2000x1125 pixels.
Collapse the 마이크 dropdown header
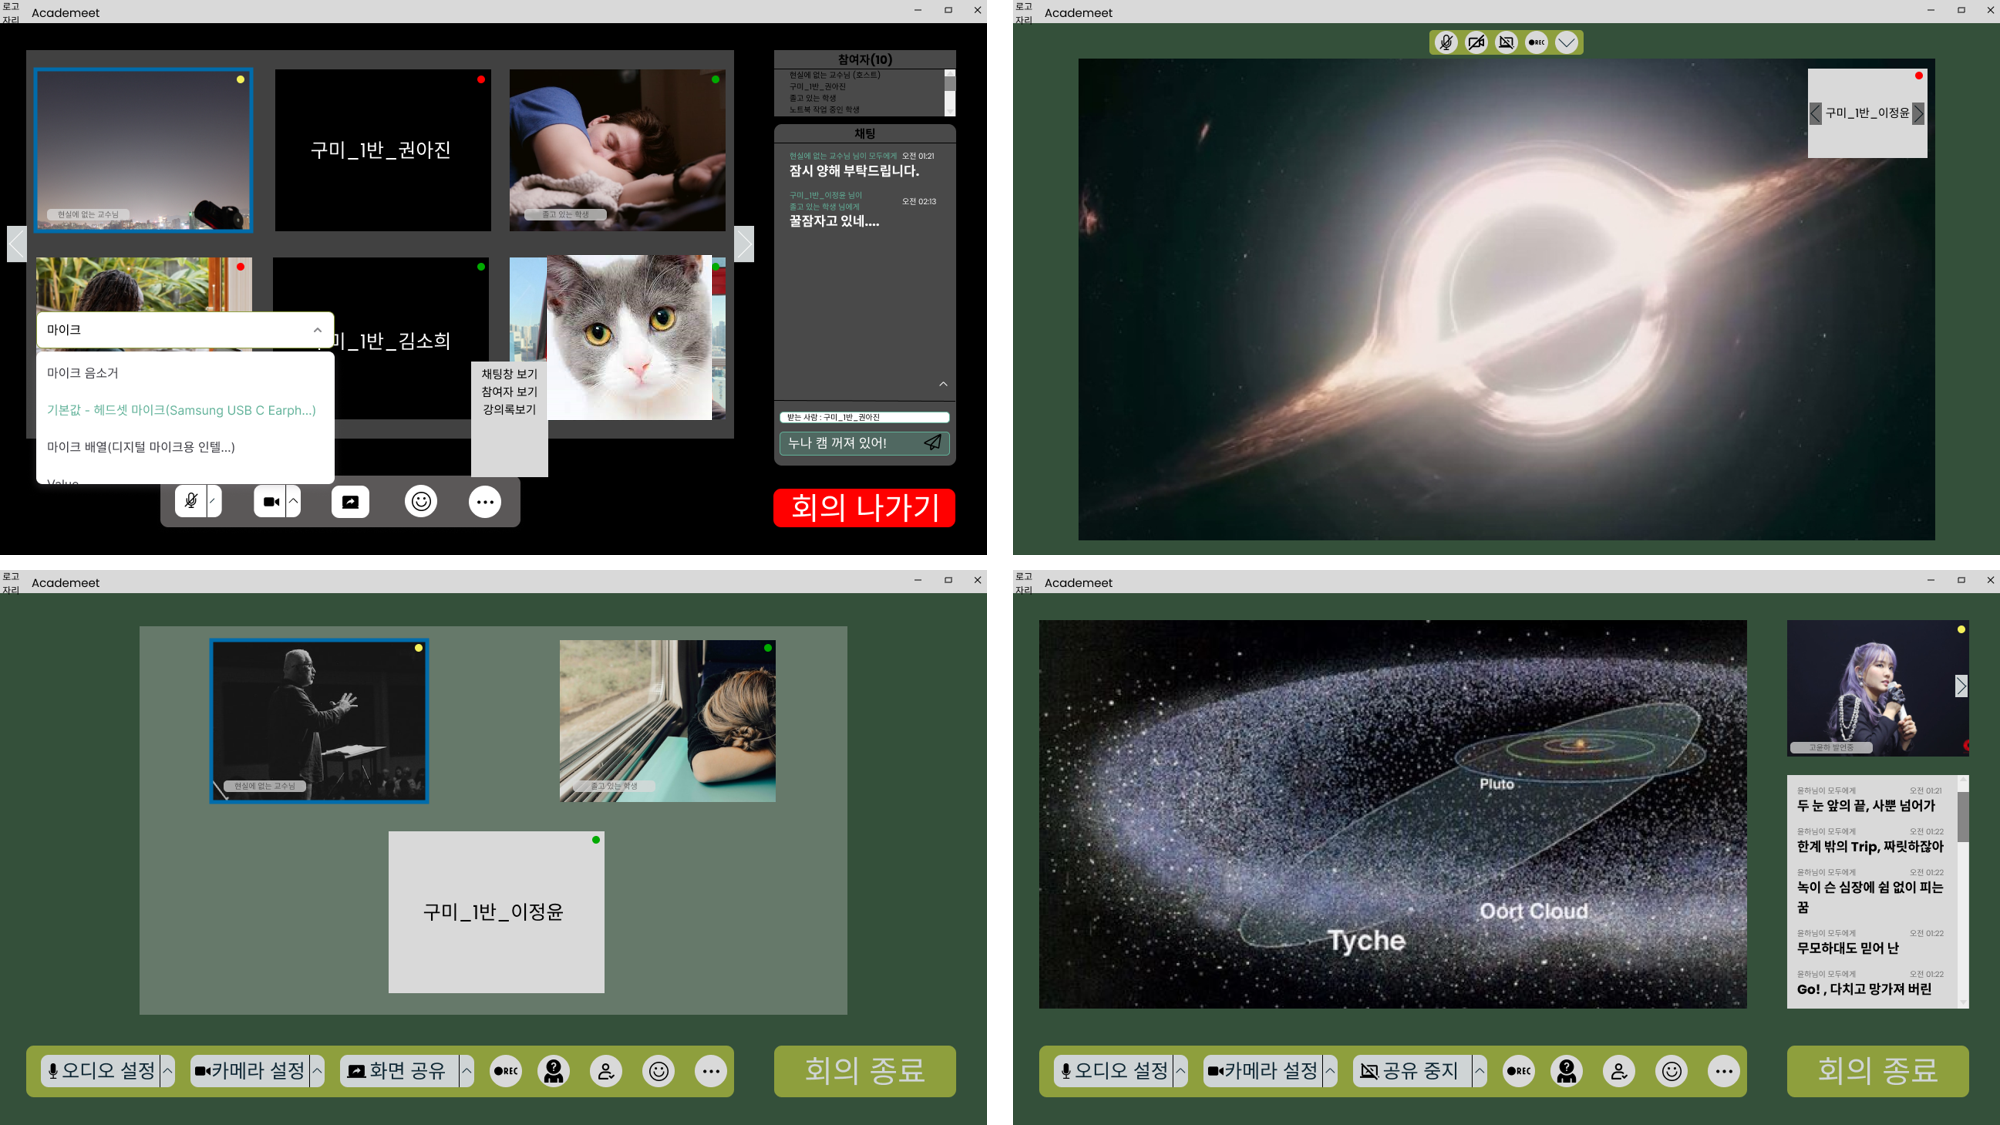point(317,330)
